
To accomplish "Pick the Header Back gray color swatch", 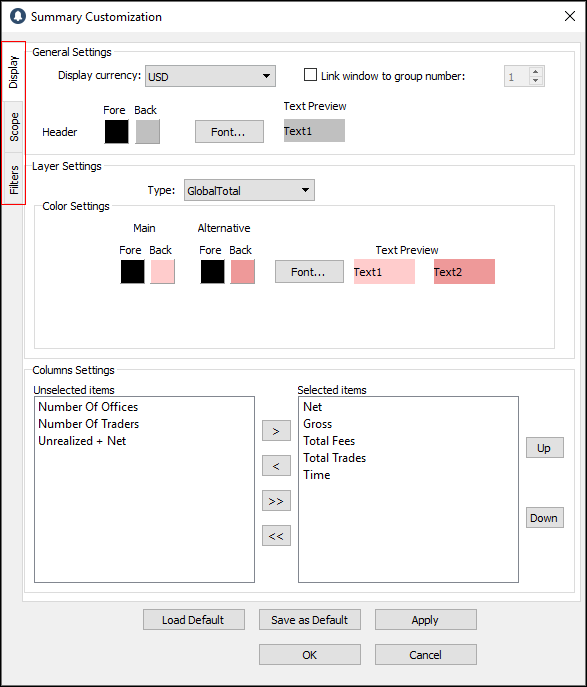I will [148, 131].
